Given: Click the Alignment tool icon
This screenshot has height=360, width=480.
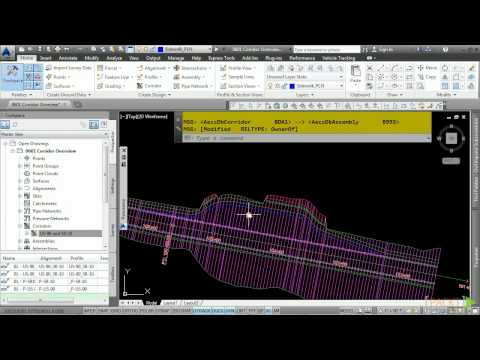Looking at the screenshot, I should point(140,68).
